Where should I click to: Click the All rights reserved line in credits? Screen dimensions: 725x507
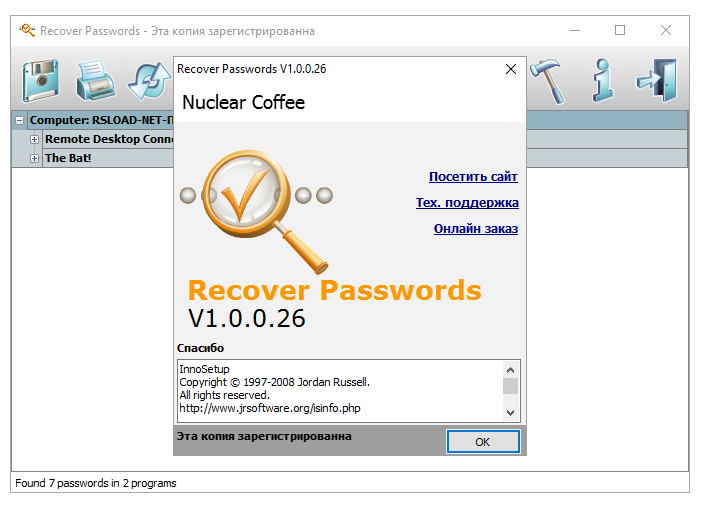pyautogui.click(x=224, y=395)
